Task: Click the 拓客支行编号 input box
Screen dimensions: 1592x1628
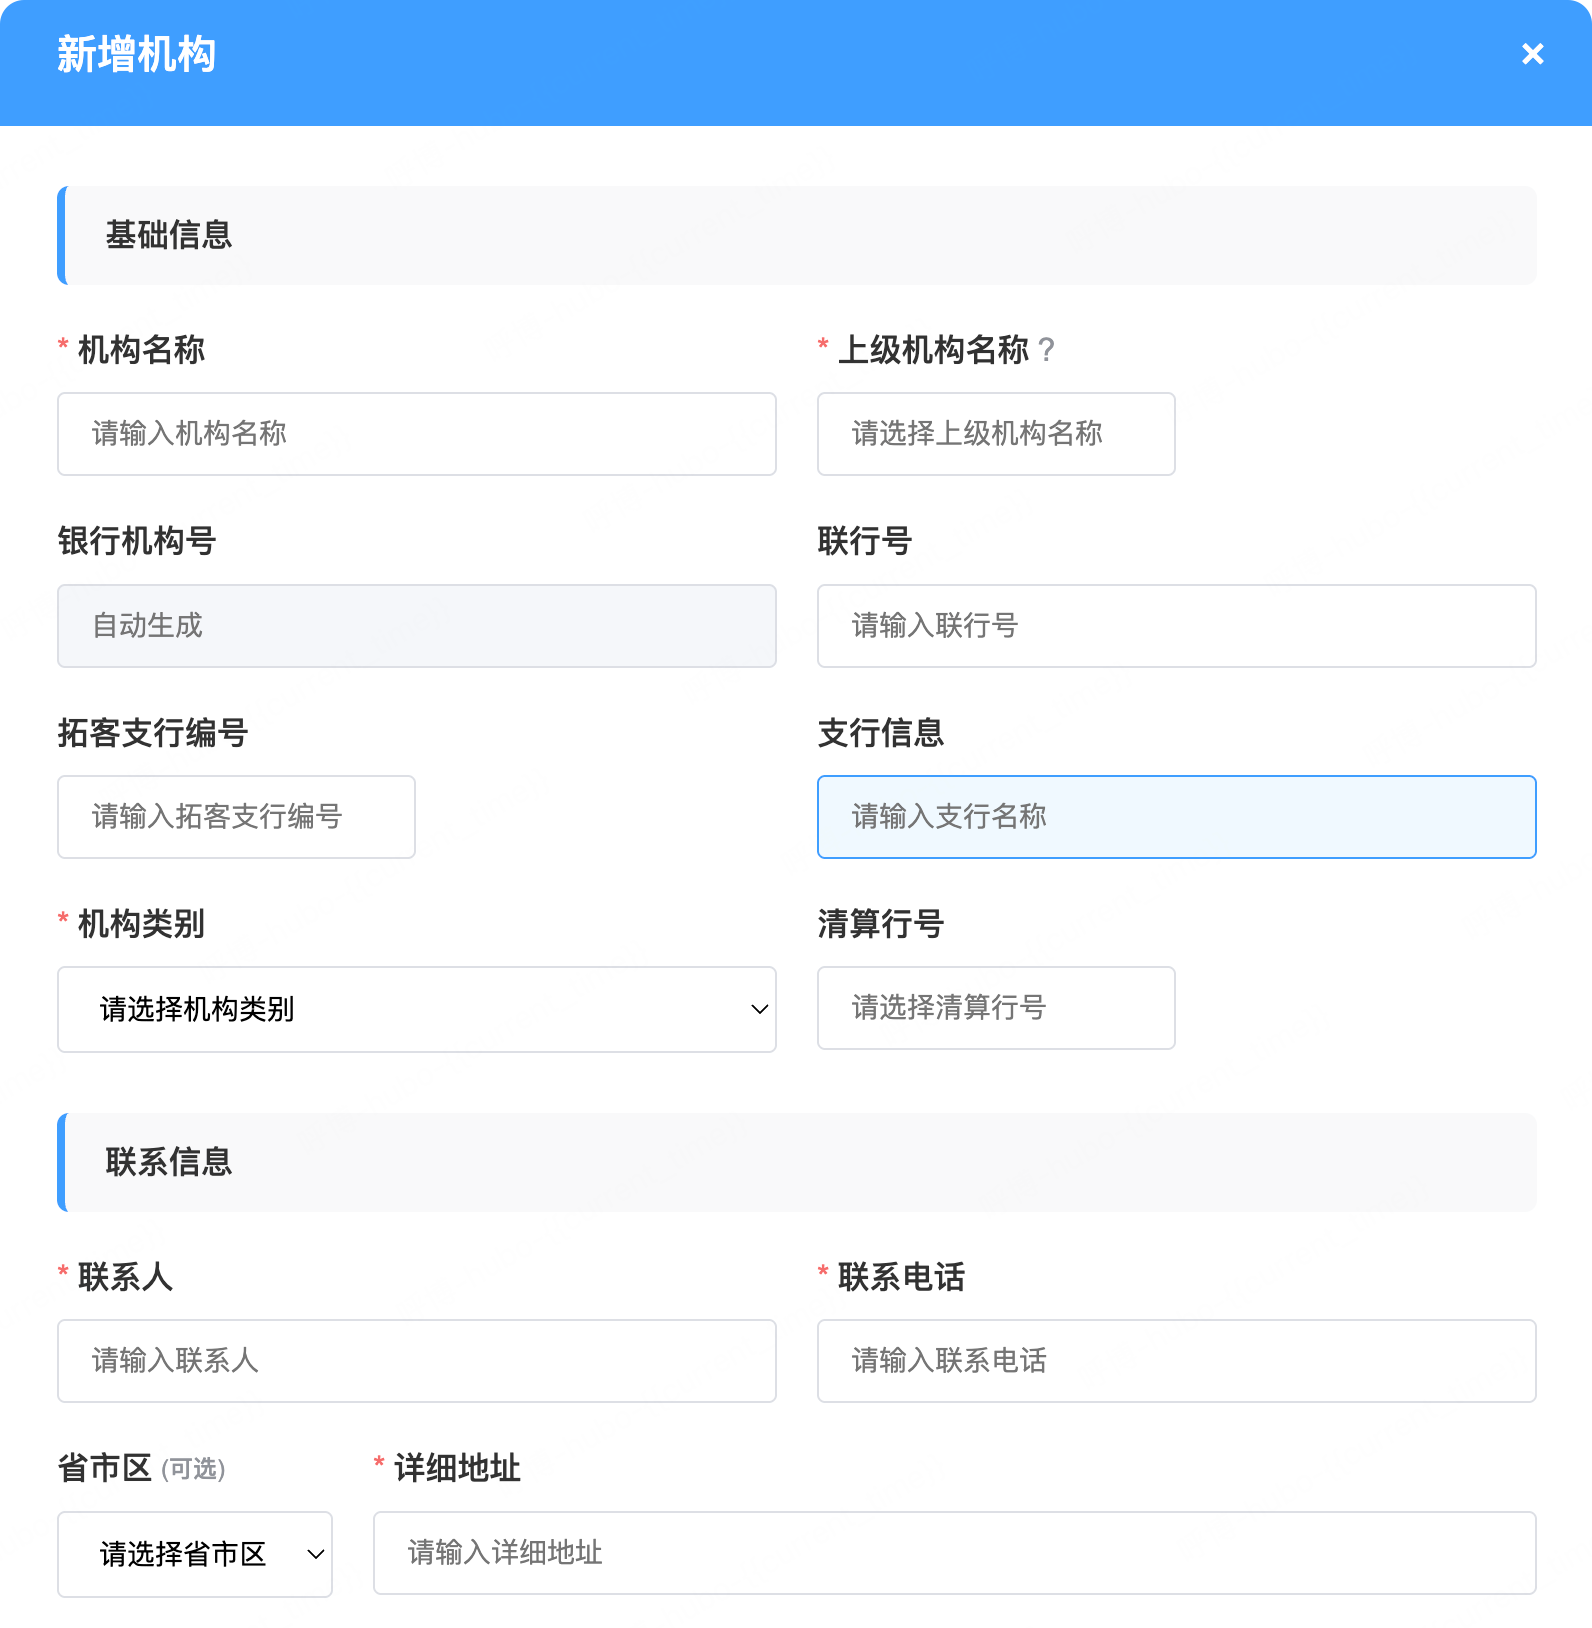Action: 236,817
